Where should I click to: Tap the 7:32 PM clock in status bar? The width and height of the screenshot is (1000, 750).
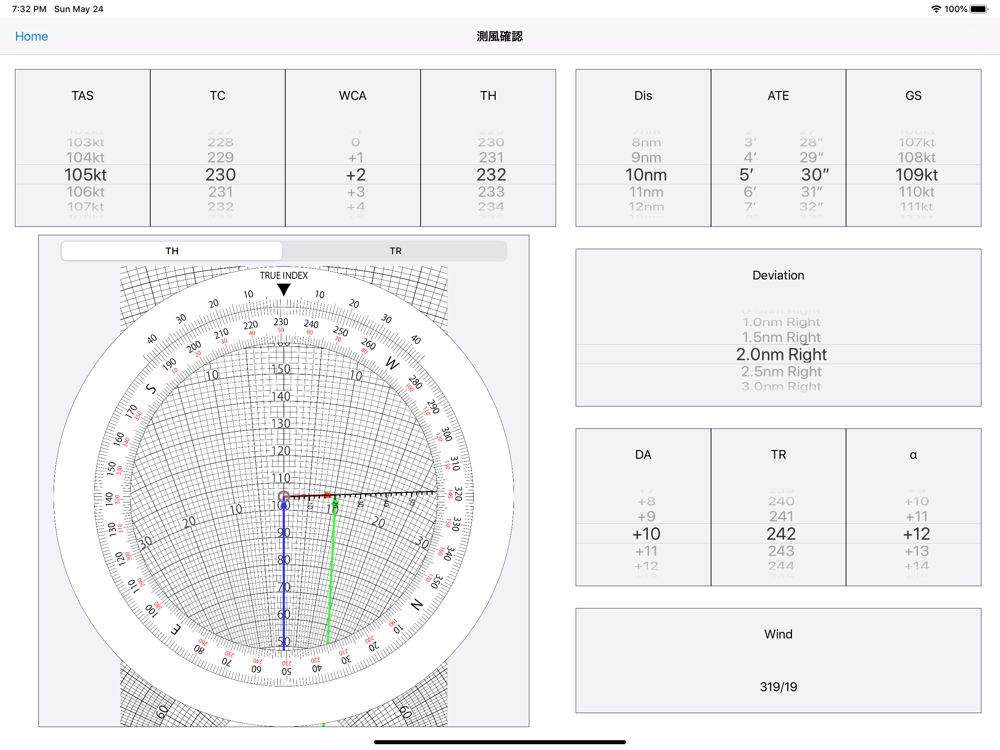coord(29,9)
